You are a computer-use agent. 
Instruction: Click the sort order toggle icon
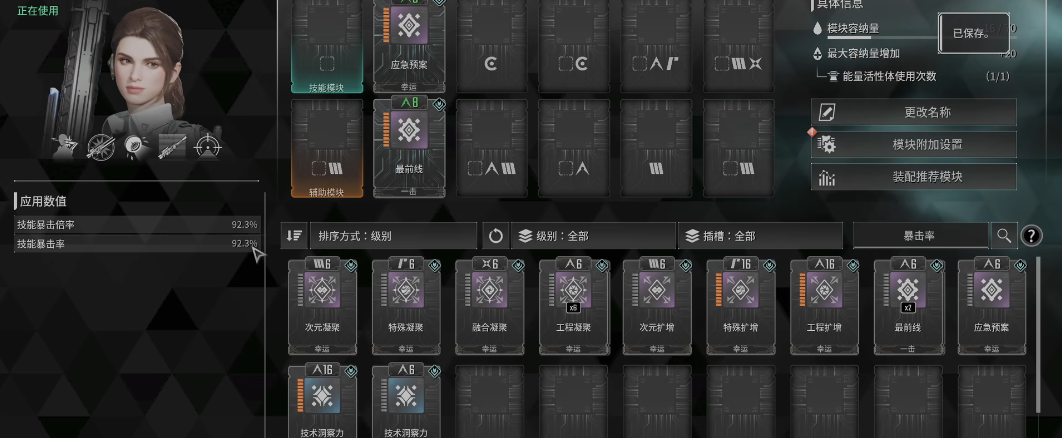pos(294,236)
